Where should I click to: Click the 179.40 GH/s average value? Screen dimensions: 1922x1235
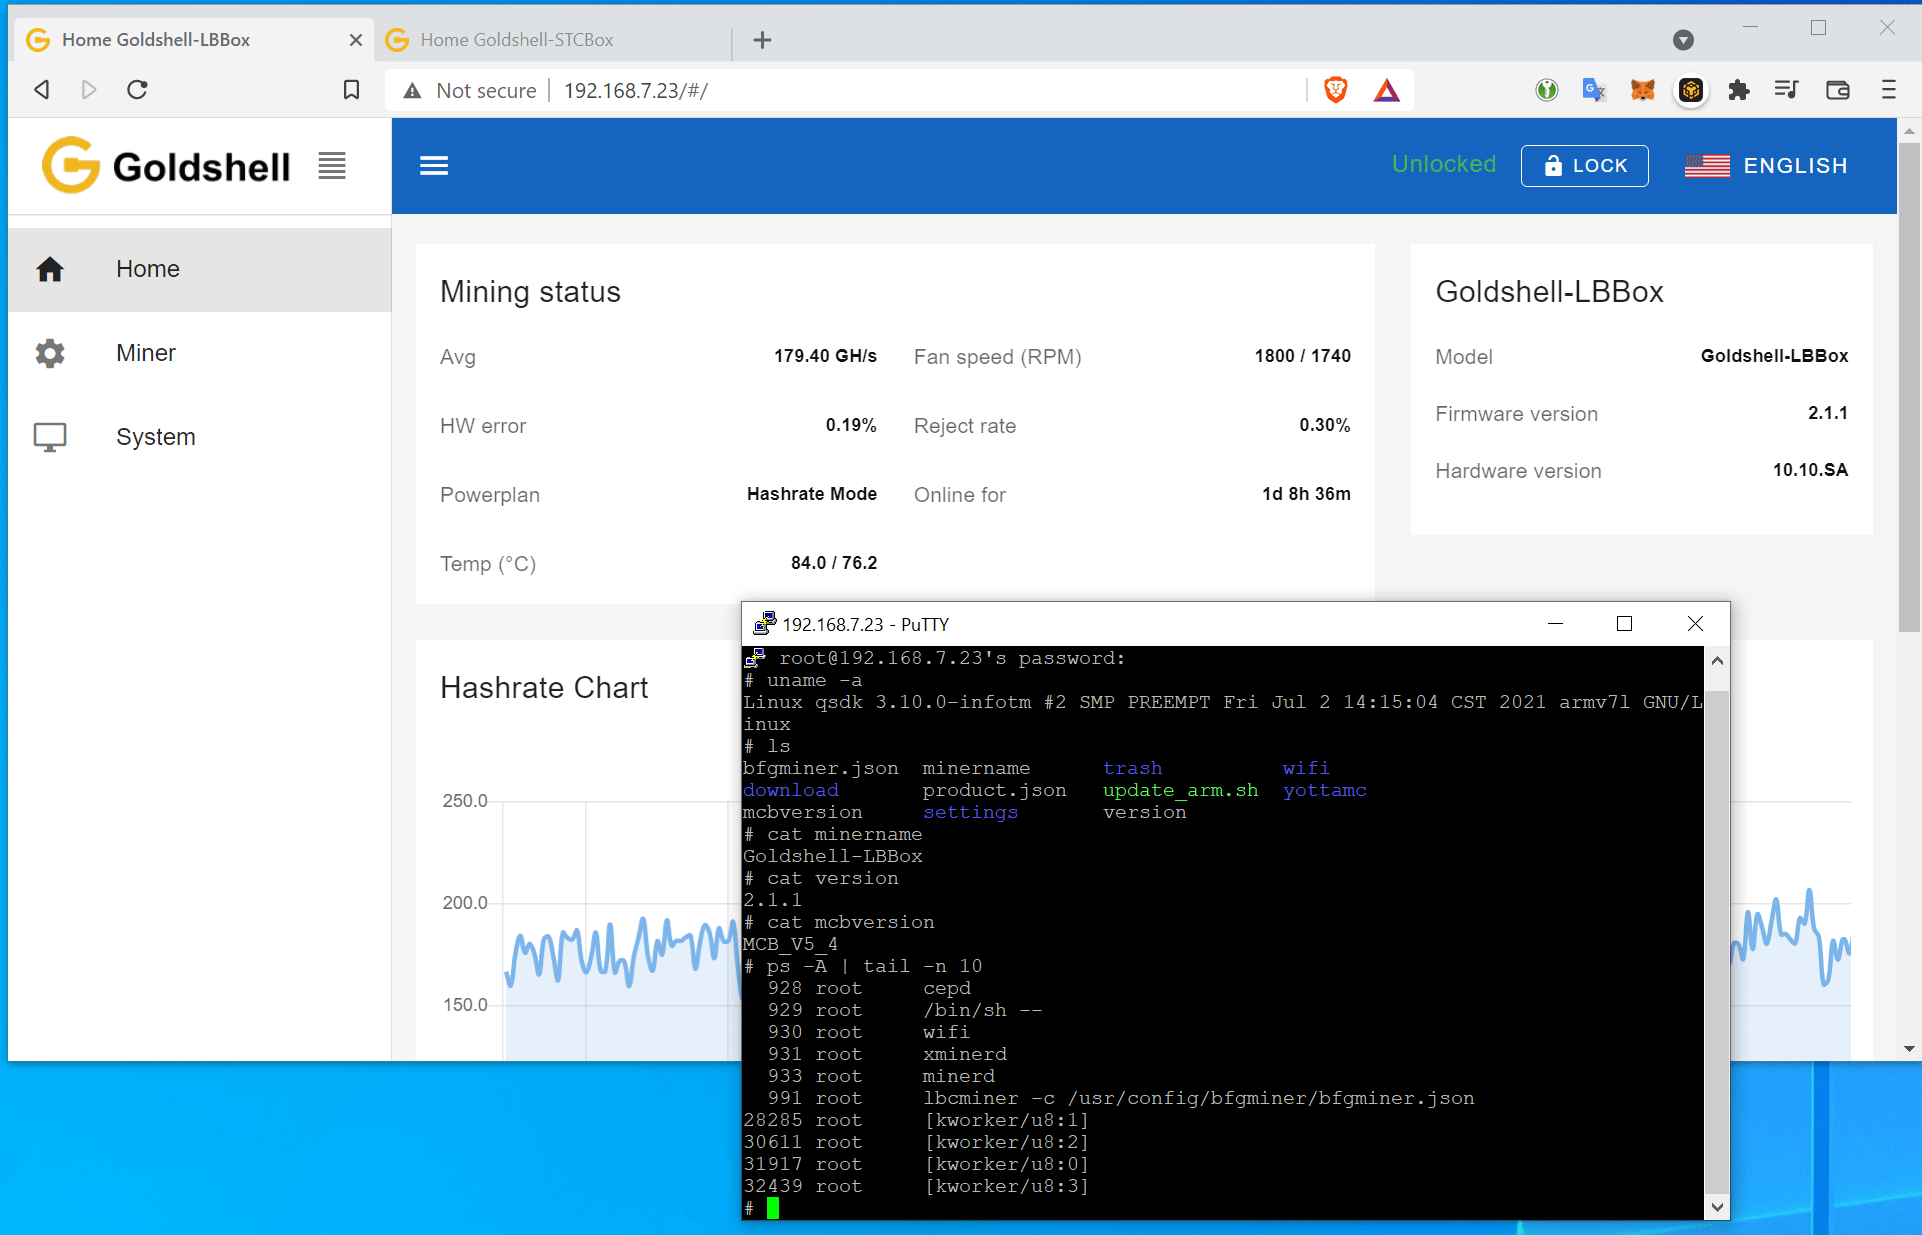tap(825, 356)
